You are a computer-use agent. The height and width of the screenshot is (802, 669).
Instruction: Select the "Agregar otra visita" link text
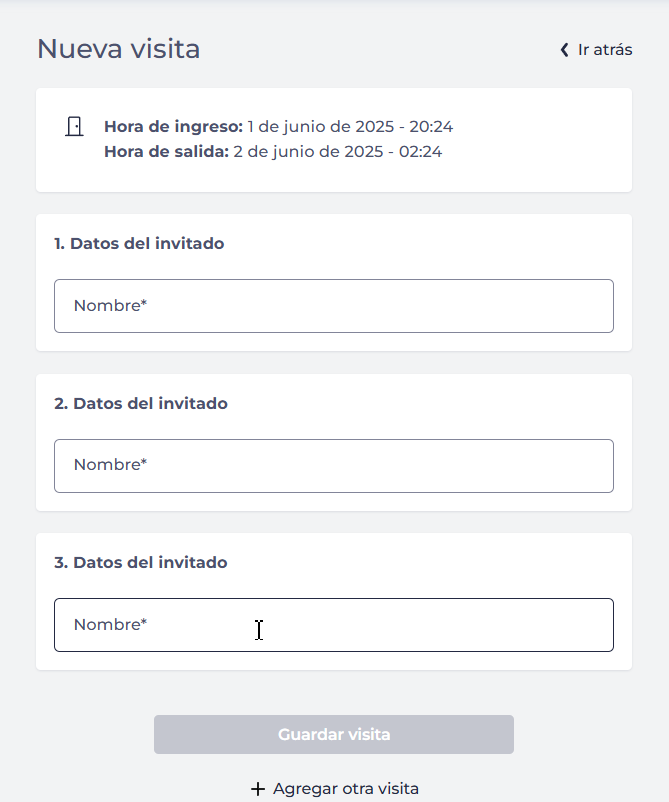pos(346,789)
